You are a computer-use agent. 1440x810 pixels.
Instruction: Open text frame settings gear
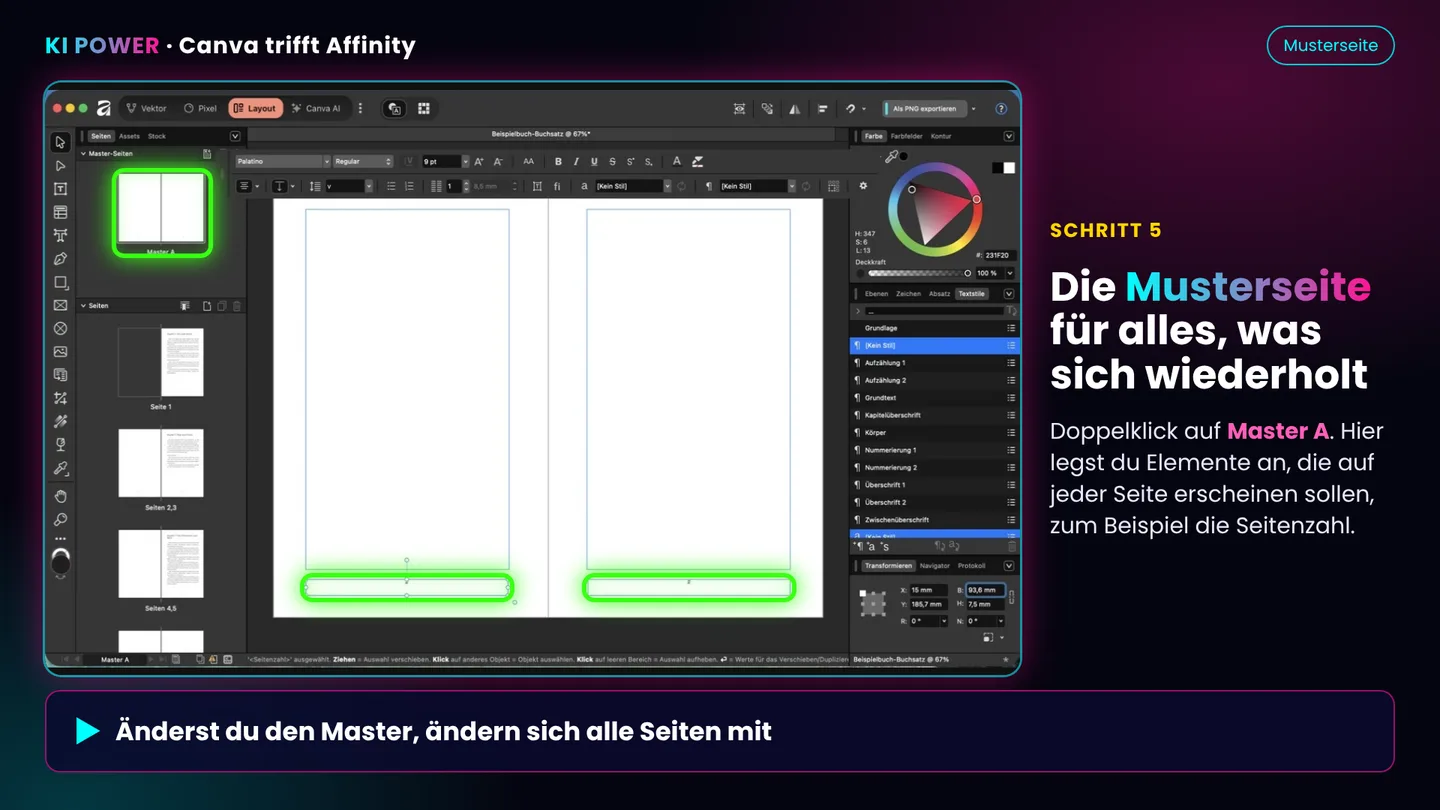(x=863, y=186)
